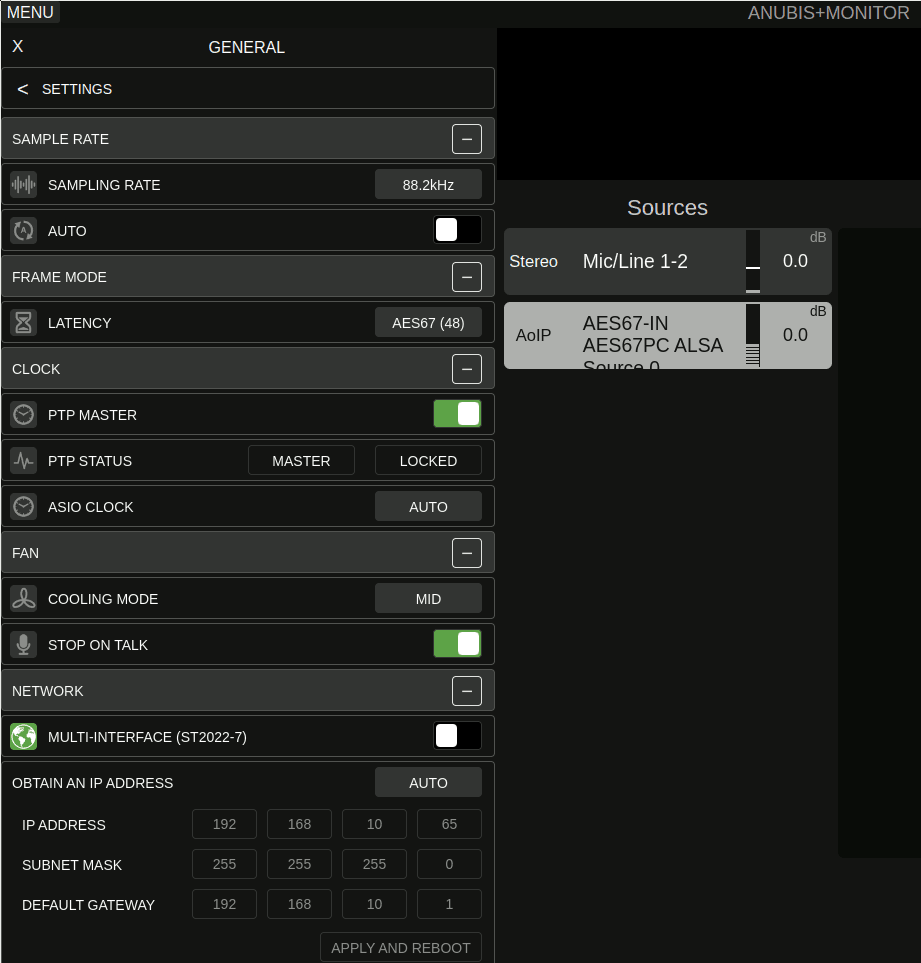Click the Mic/Line 1-2 level meter
The image size is (921, 963).
pos(753,262)
